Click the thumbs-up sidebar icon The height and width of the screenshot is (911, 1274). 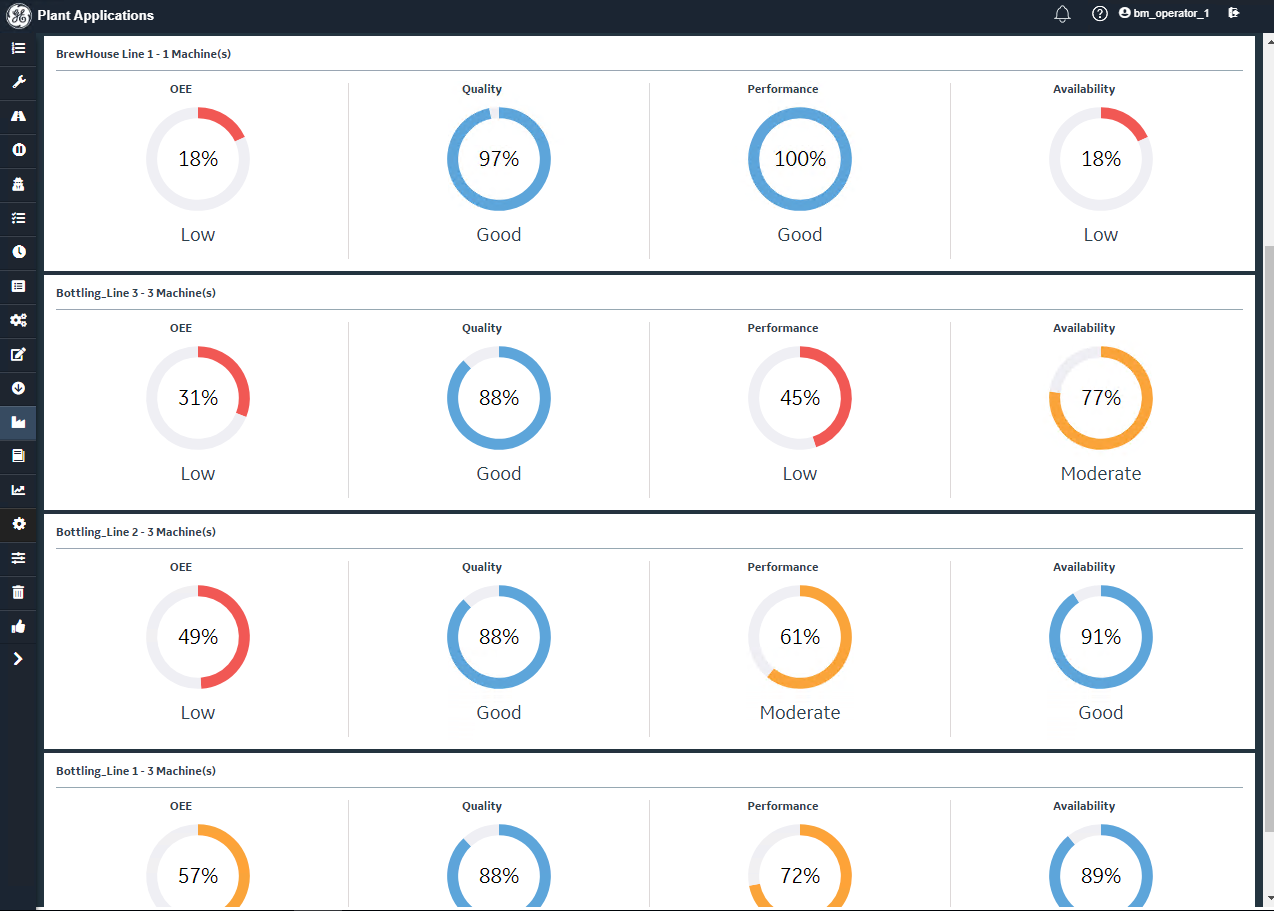point(18,626)
